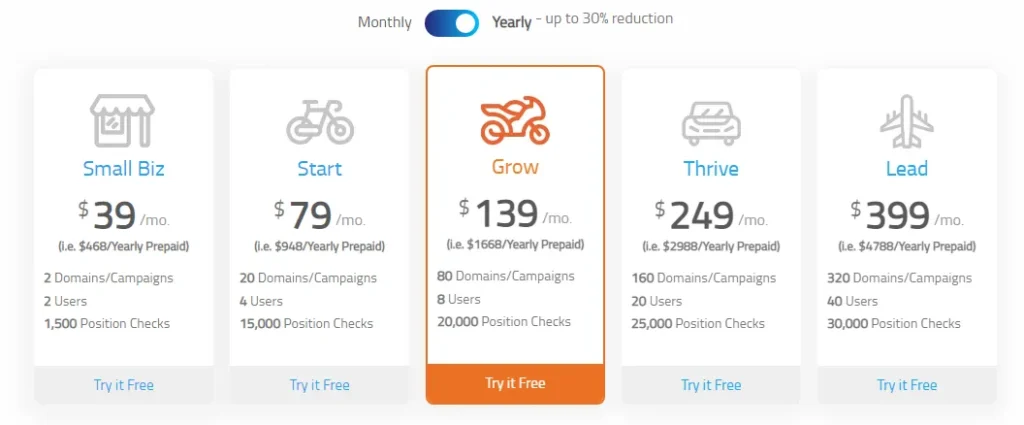Image resolution: width=1024 pixels, height=425 pixels.
Task: Try the Start plan free
Action: [319, 385]
